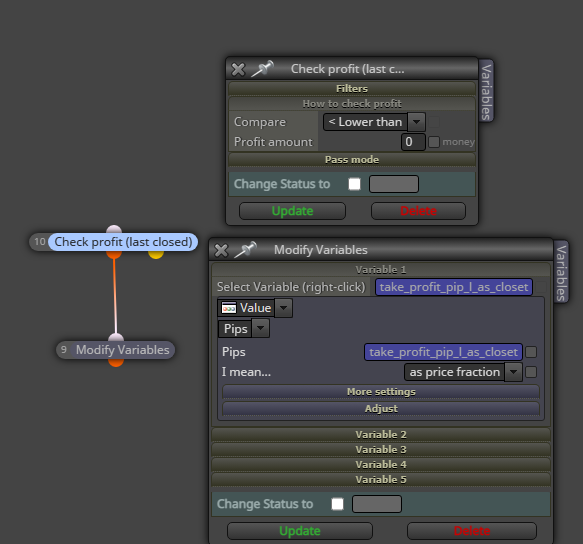Click Delete in Modify Variables panel
The height and width of the screenshot is (544, 583).
pos(472,531)
